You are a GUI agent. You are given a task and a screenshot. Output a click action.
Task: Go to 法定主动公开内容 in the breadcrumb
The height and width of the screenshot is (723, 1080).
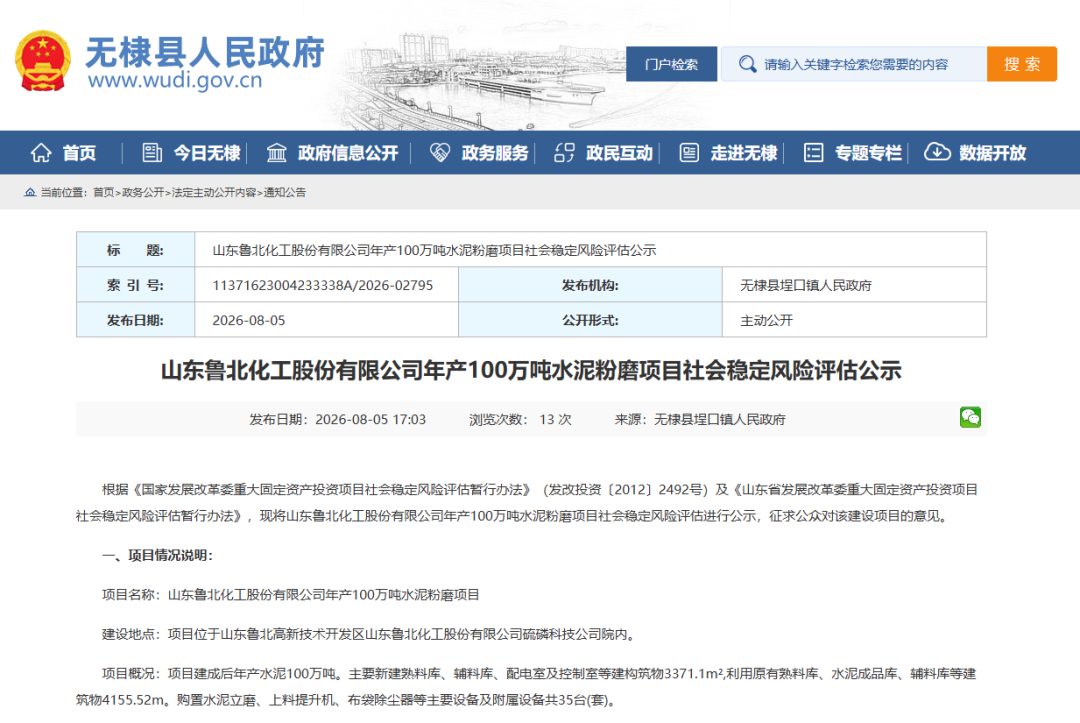pyautogui.click(x=214, y=193)
